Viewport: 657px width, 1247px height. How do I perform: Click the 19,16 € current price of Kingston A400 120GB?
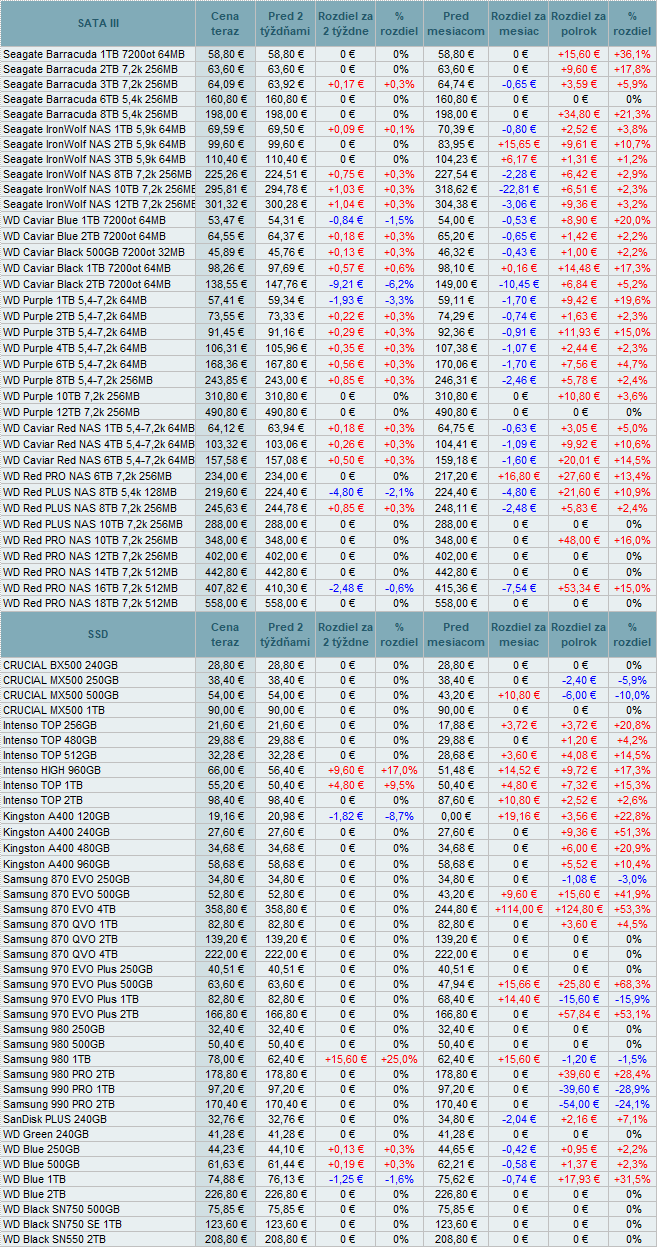tap(225, 816)
